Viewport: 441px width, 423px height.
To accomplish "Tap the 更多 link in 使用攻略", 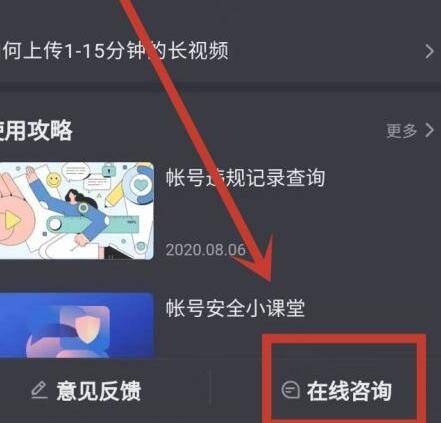I will [x=402, y=130].
